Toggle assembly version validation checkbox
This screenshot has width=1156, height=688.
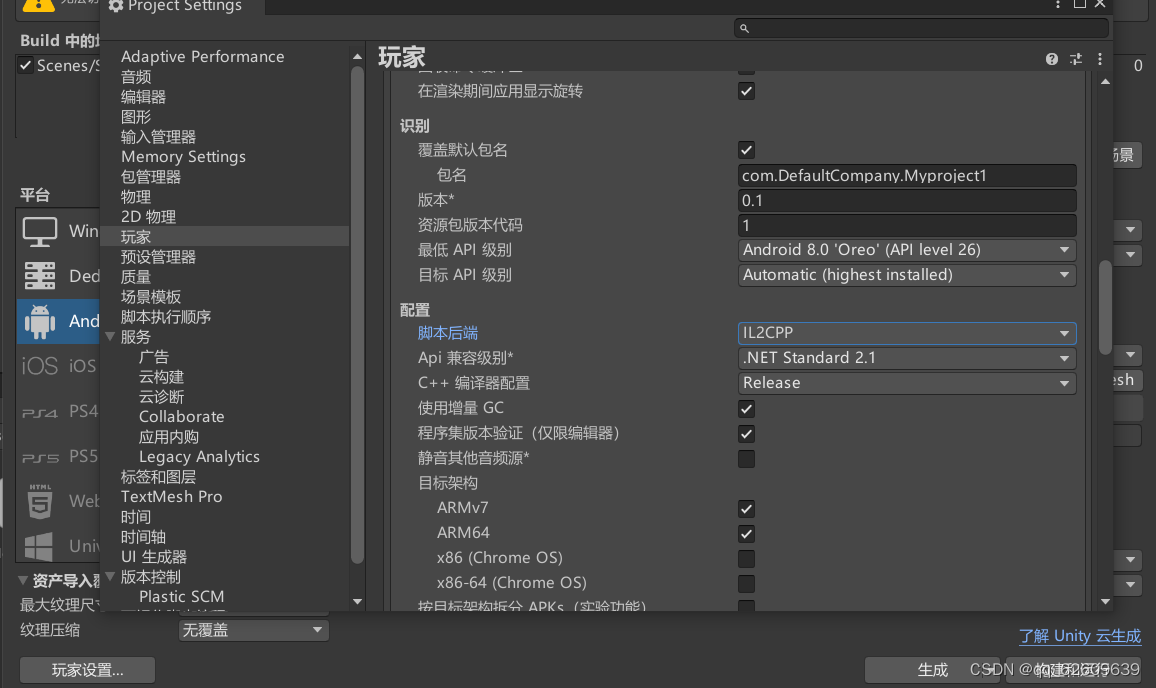(x=746, y=434)
